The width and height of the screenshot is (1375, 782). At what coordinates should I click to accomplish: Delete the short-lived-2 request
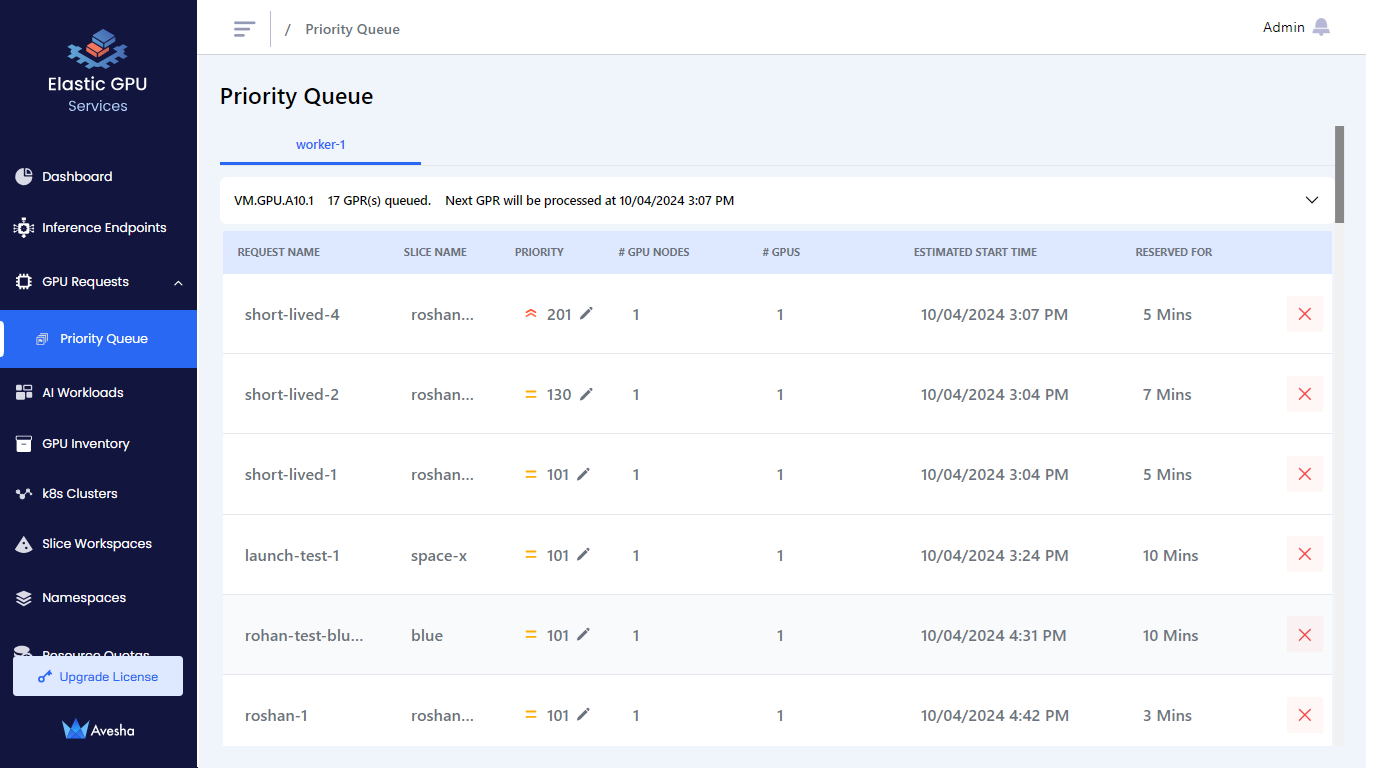(x=1304, y=394)
